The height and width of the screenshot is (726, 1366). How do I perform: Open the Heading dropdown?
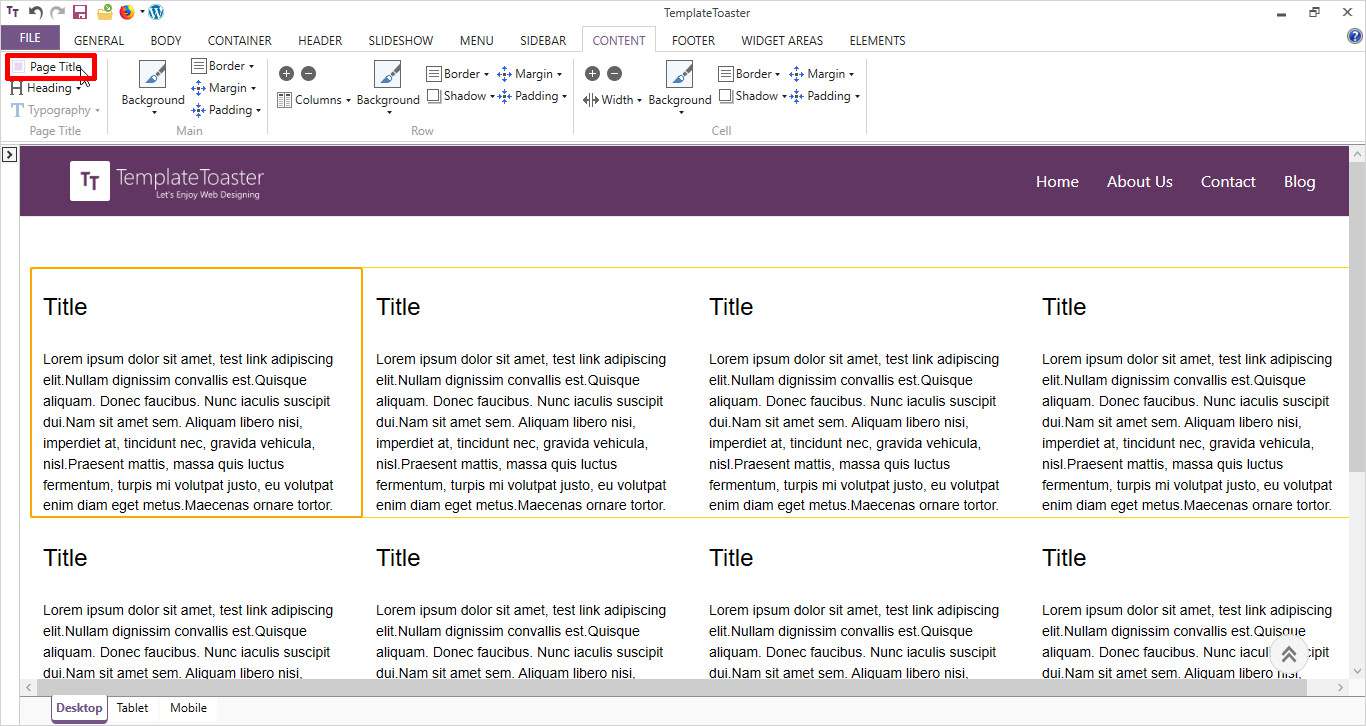[x=47, y=88]
